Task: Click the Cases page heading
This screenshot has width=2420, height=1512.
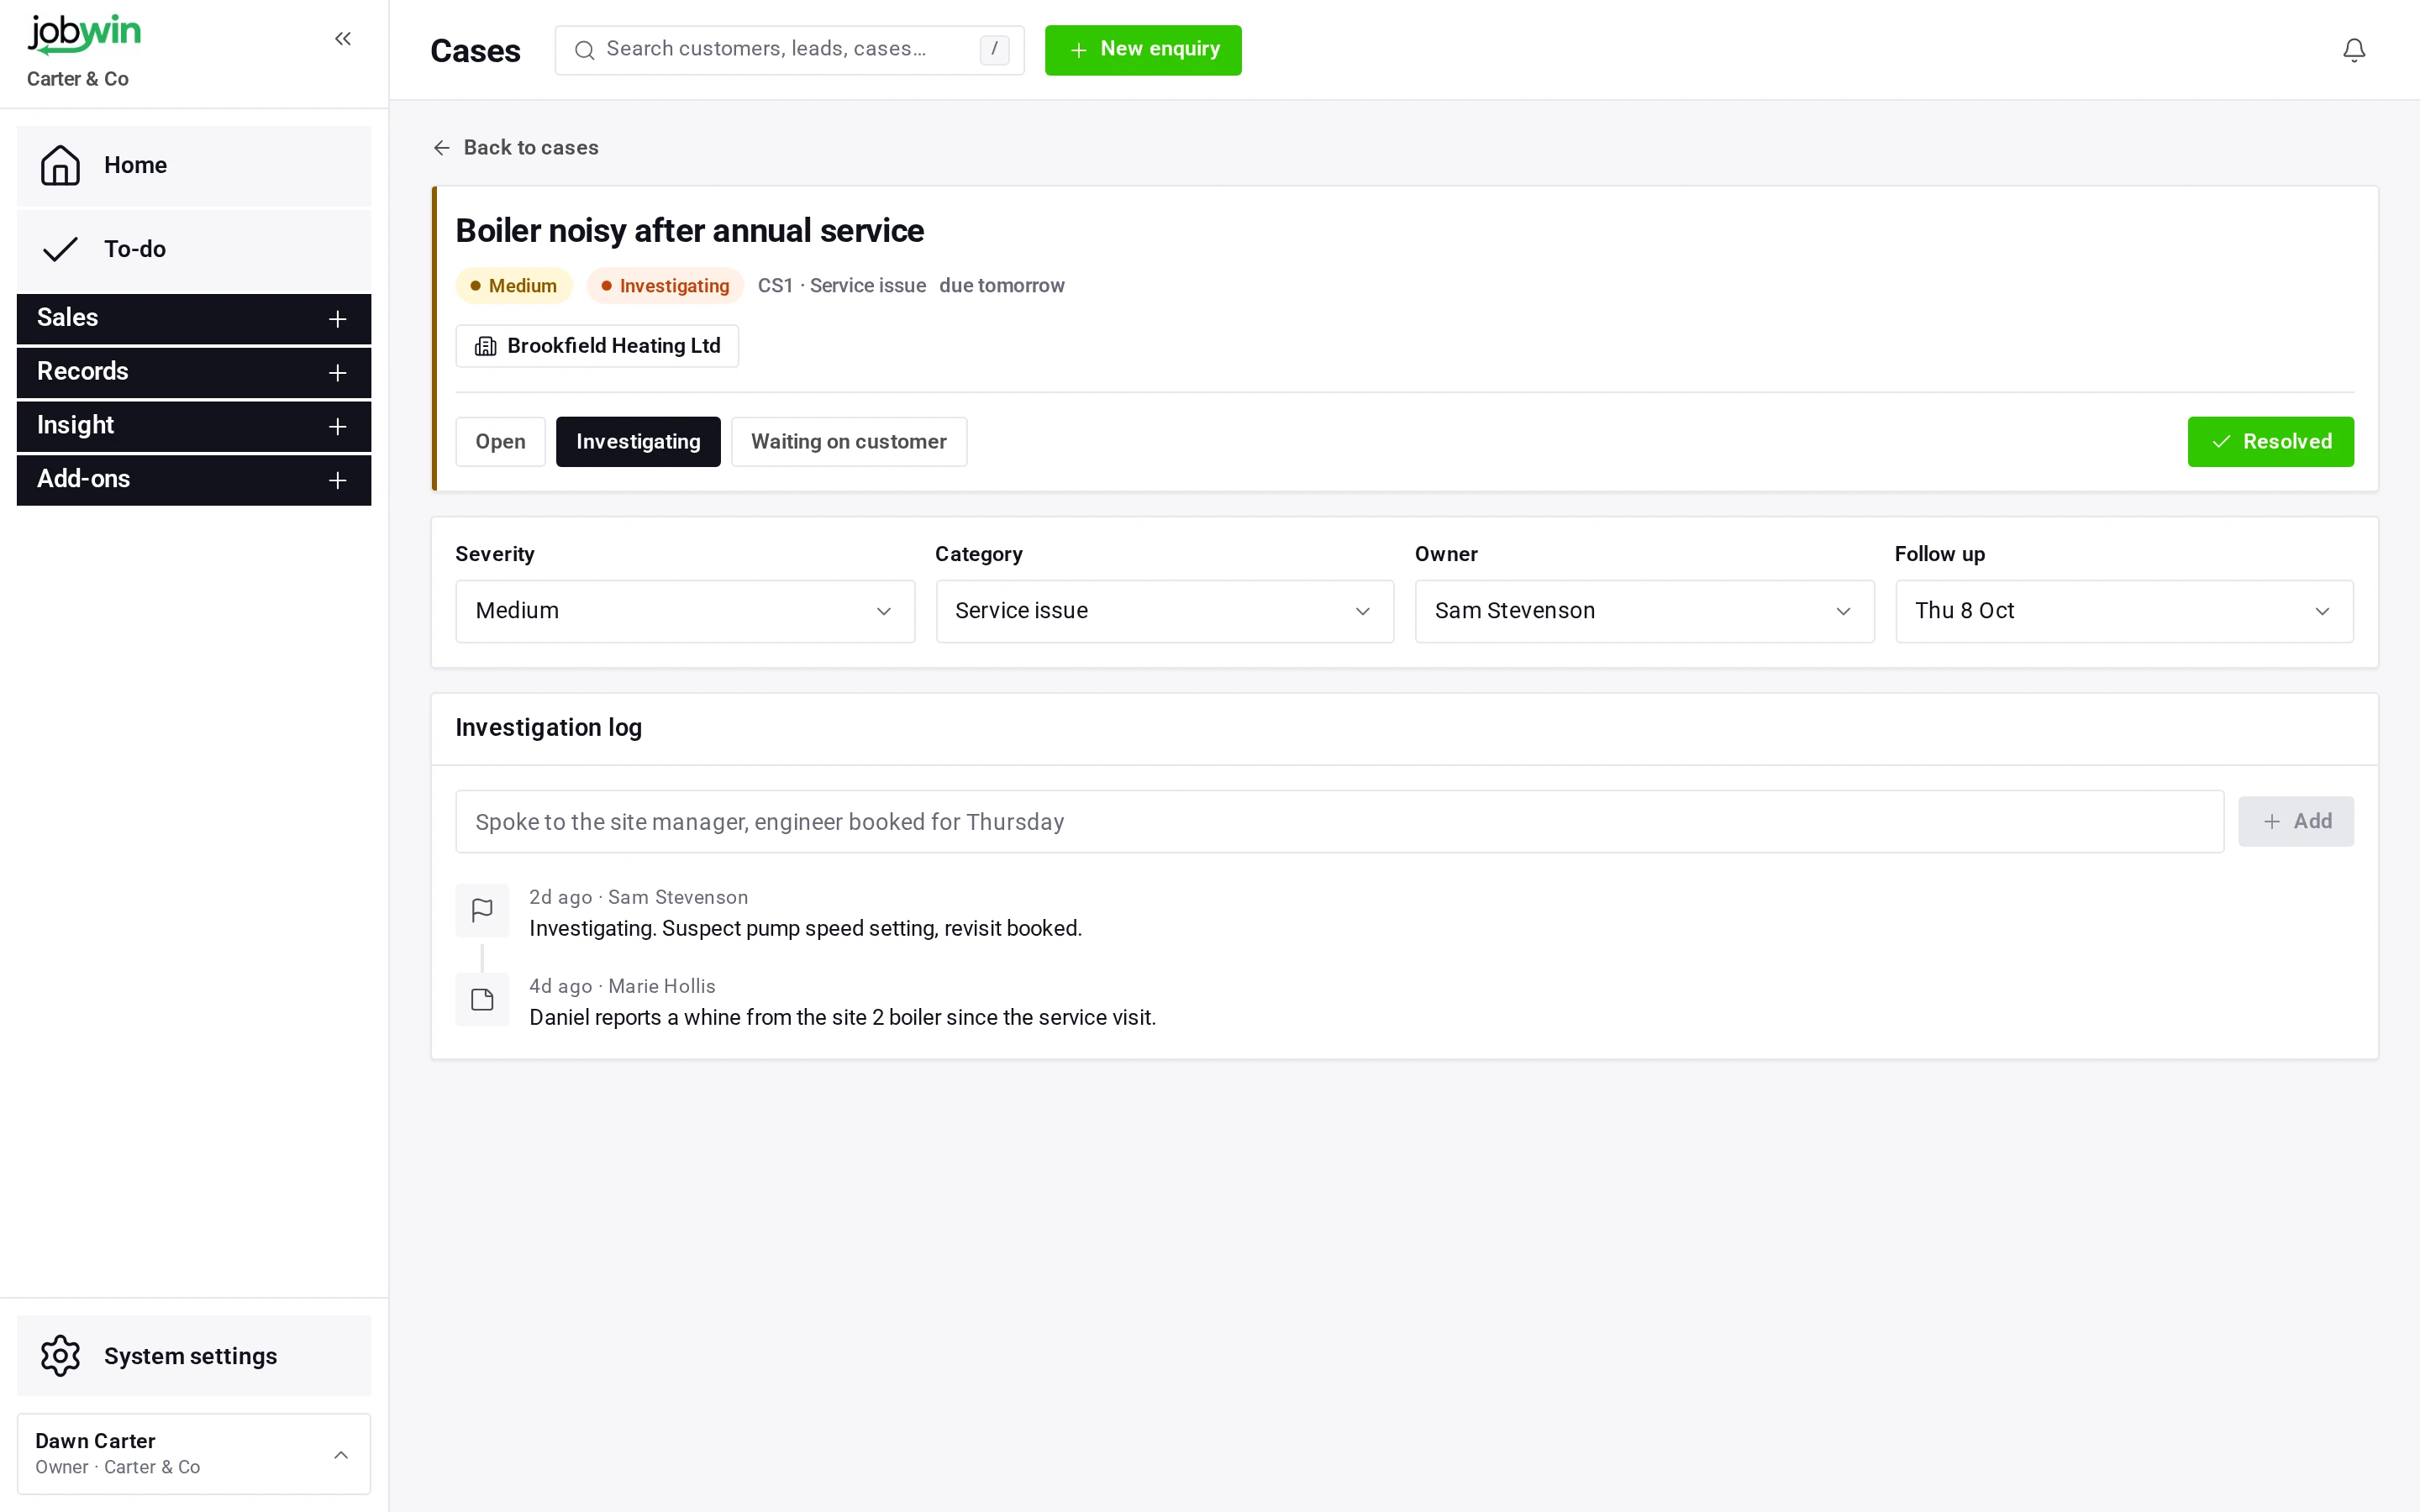Action: click(475, 51)
